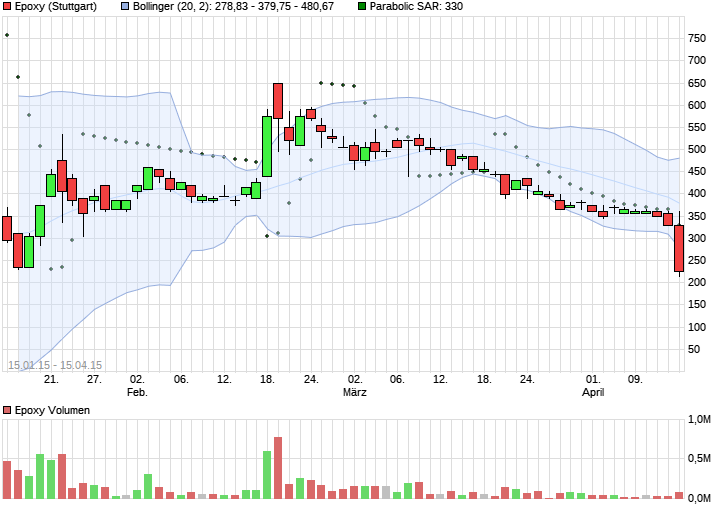726x508 pixels.
Task: Click the first red volume bar at chart start
Action: pos(7,480)
